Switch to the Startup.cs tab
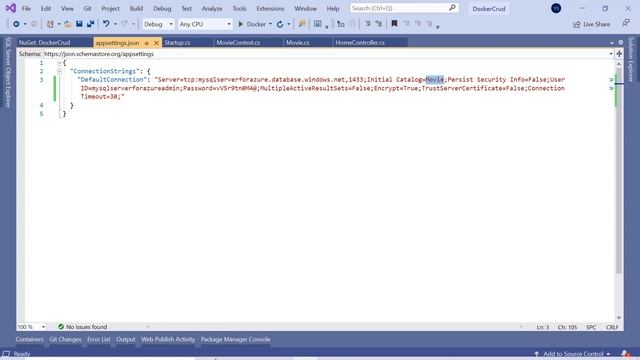The width and height of the screenshot is (640, 360). [x=187, y=42]
